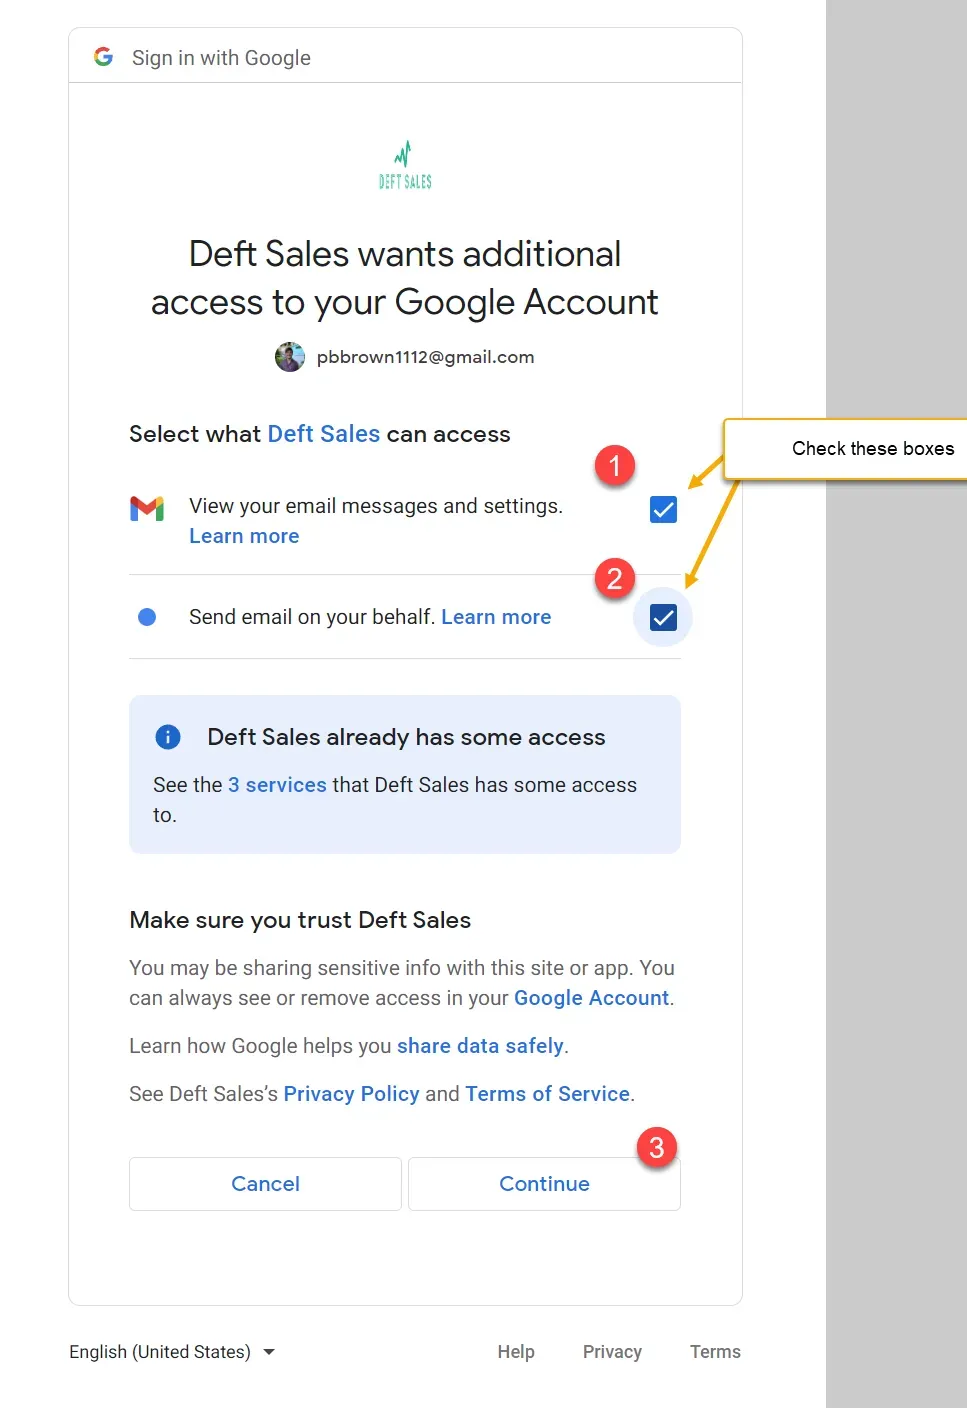
Task: Open the Terms of Service link
Action: tap(547, 1094)
